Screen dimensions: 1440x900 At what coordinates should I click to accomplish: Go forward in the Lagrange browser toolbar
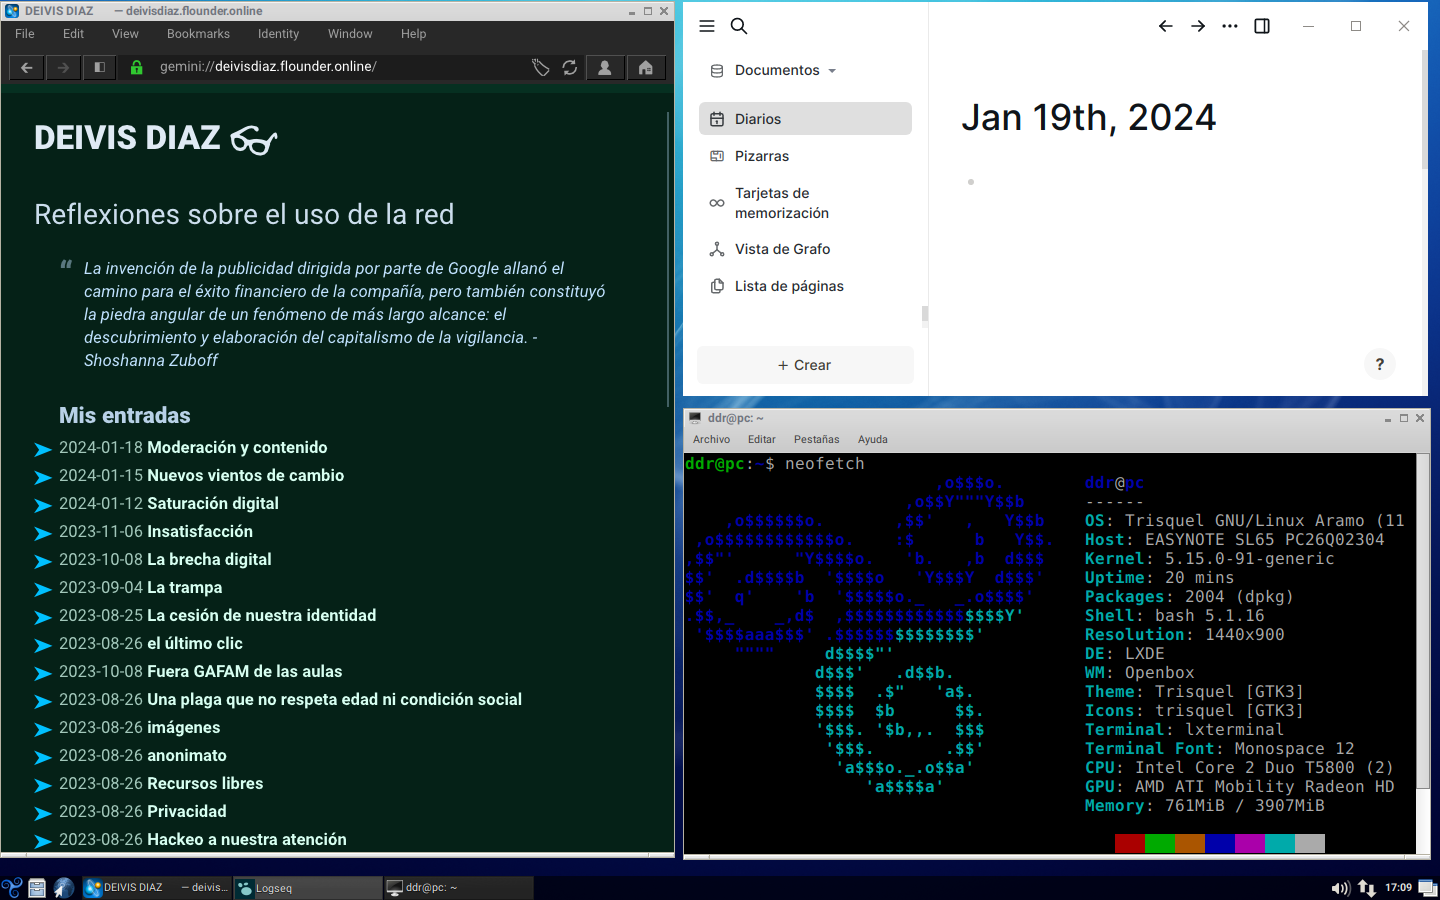[63, 67]
